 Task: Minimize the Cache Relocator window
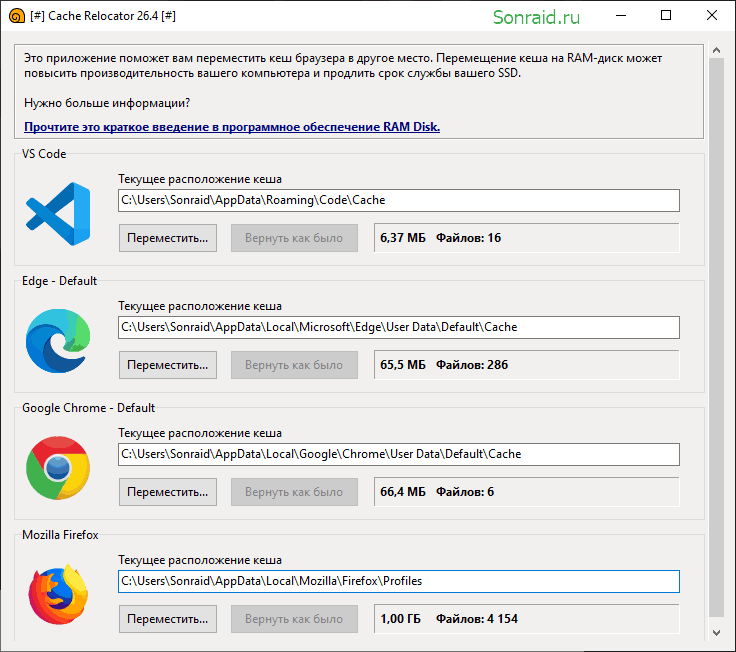click(621, 15)
